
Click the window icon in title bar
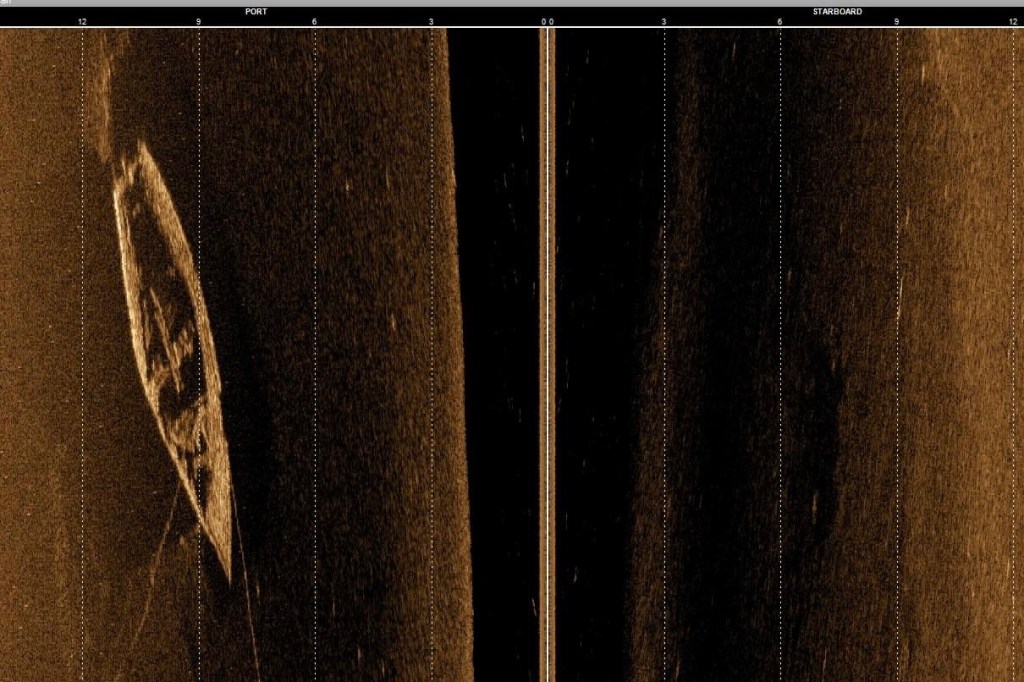click(4, 3)
